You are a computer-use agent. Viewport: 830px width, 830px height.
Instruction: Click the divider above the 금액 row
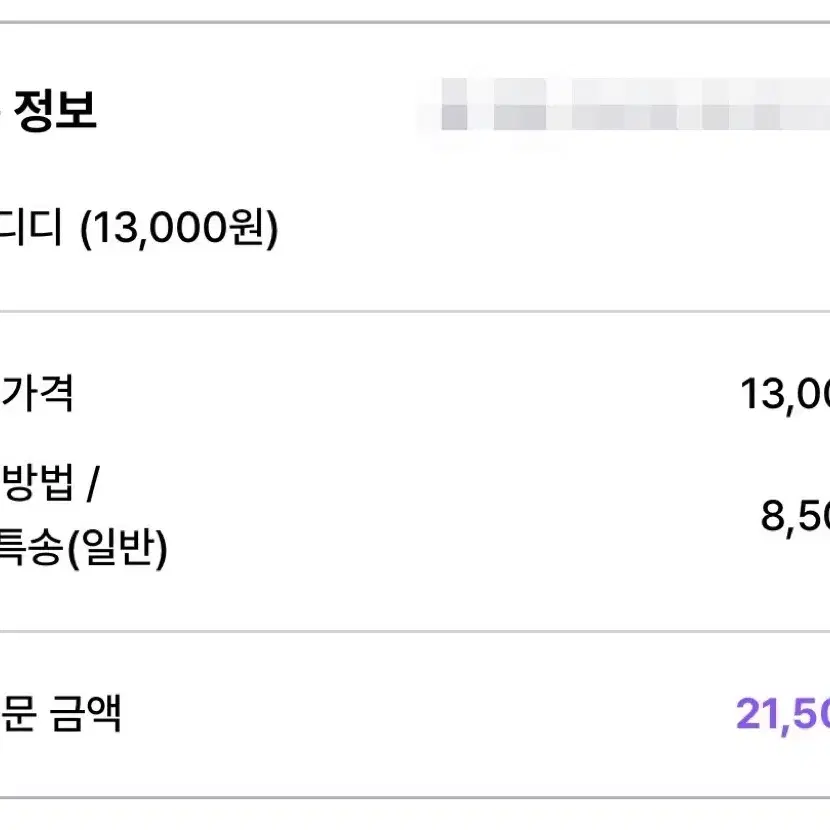point(415,631)
